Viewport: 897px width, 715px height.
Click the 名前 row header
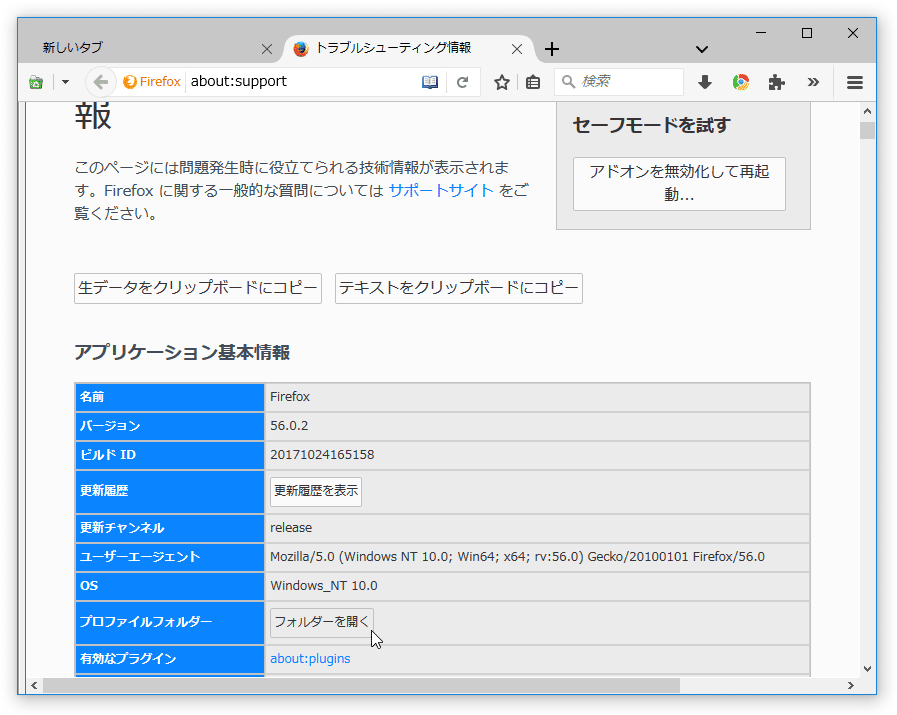pyautogui.click(x=169, y=397)
